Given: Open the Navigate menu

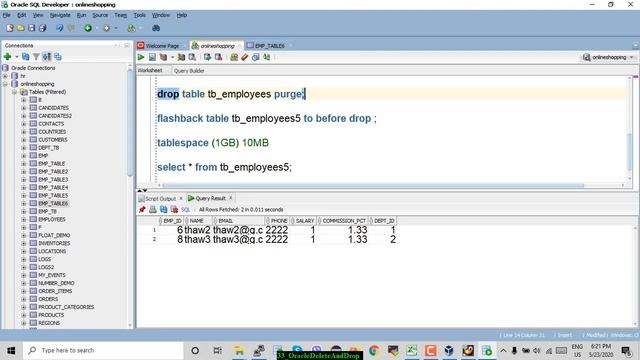Looking at the screenshot, I should 60,15.
